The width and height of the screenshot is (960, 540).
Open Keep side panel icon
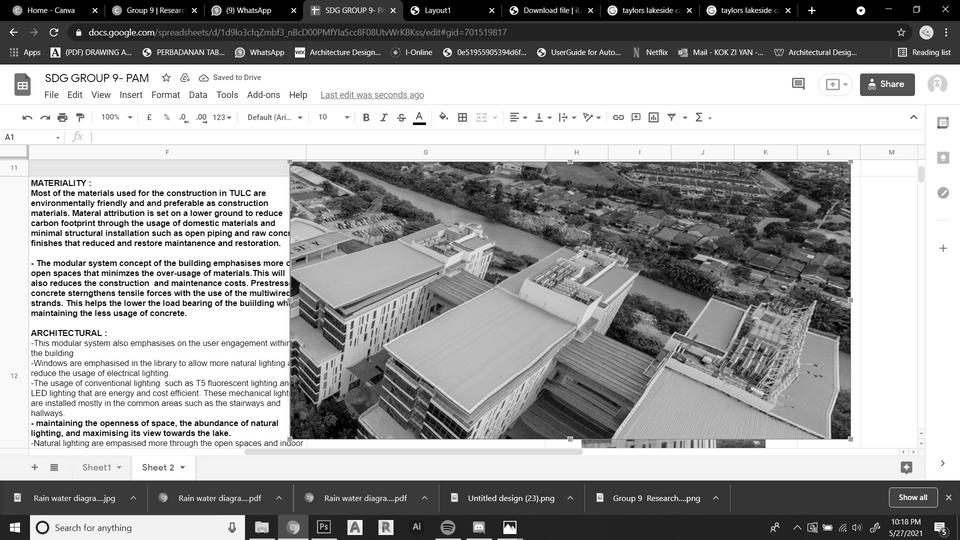click(x=943, y=158)
